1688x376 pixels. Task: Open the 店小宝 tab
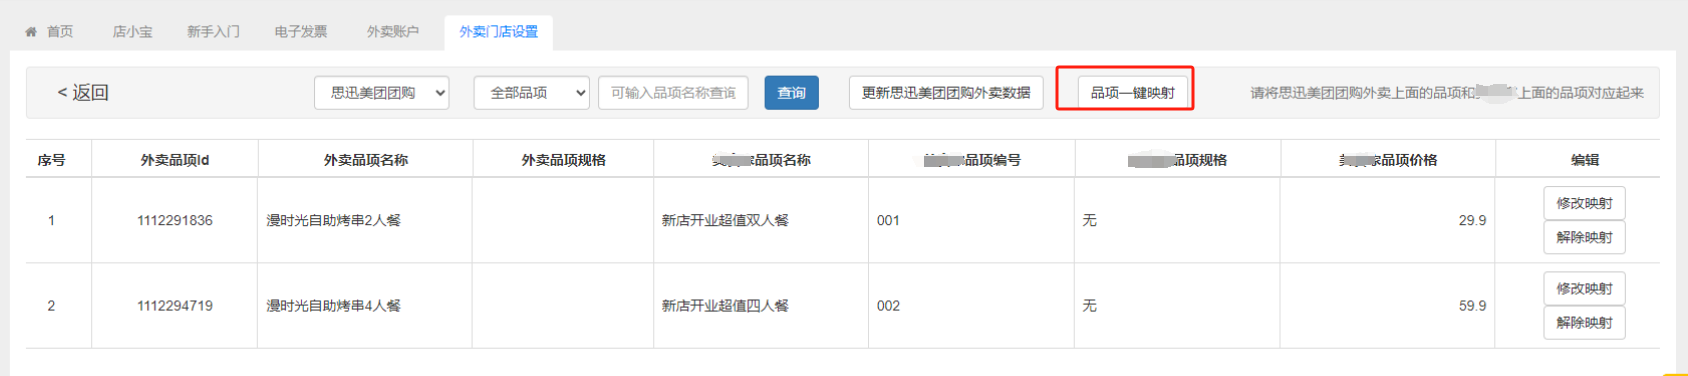coord(132,32)
